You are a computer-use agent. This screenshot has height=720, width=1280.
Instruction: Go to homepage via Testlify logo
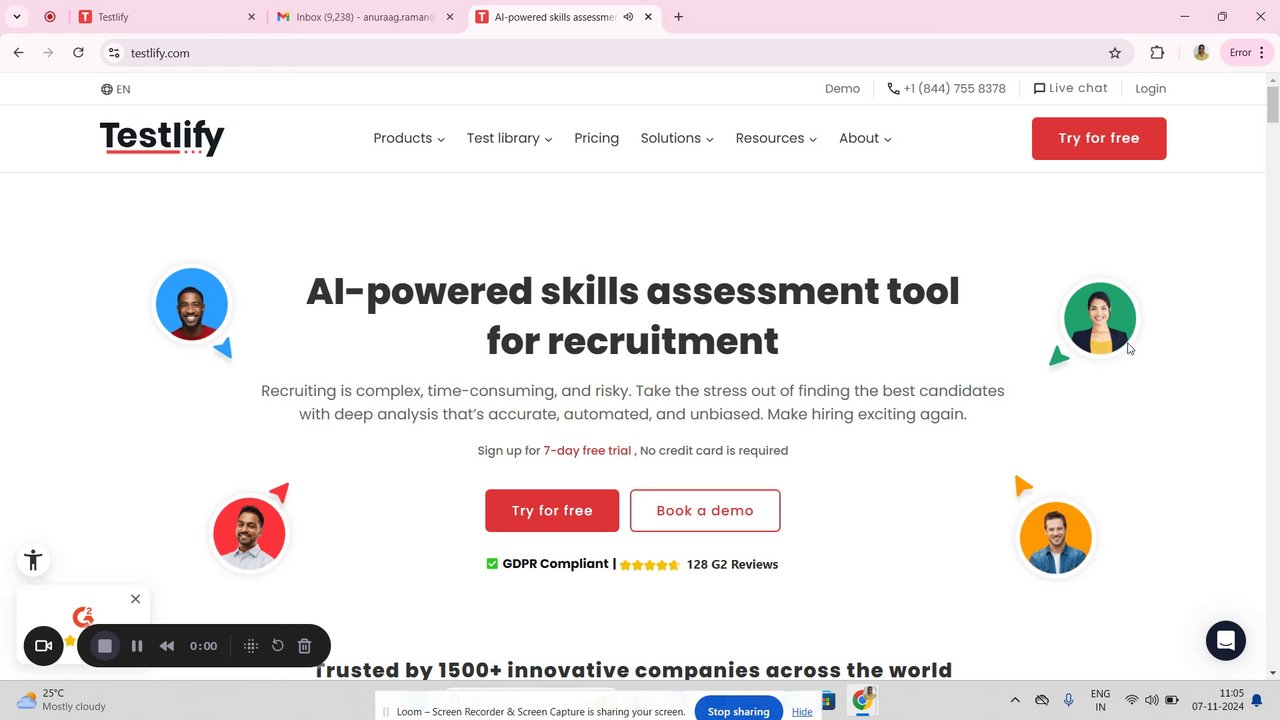pos(162,138)
